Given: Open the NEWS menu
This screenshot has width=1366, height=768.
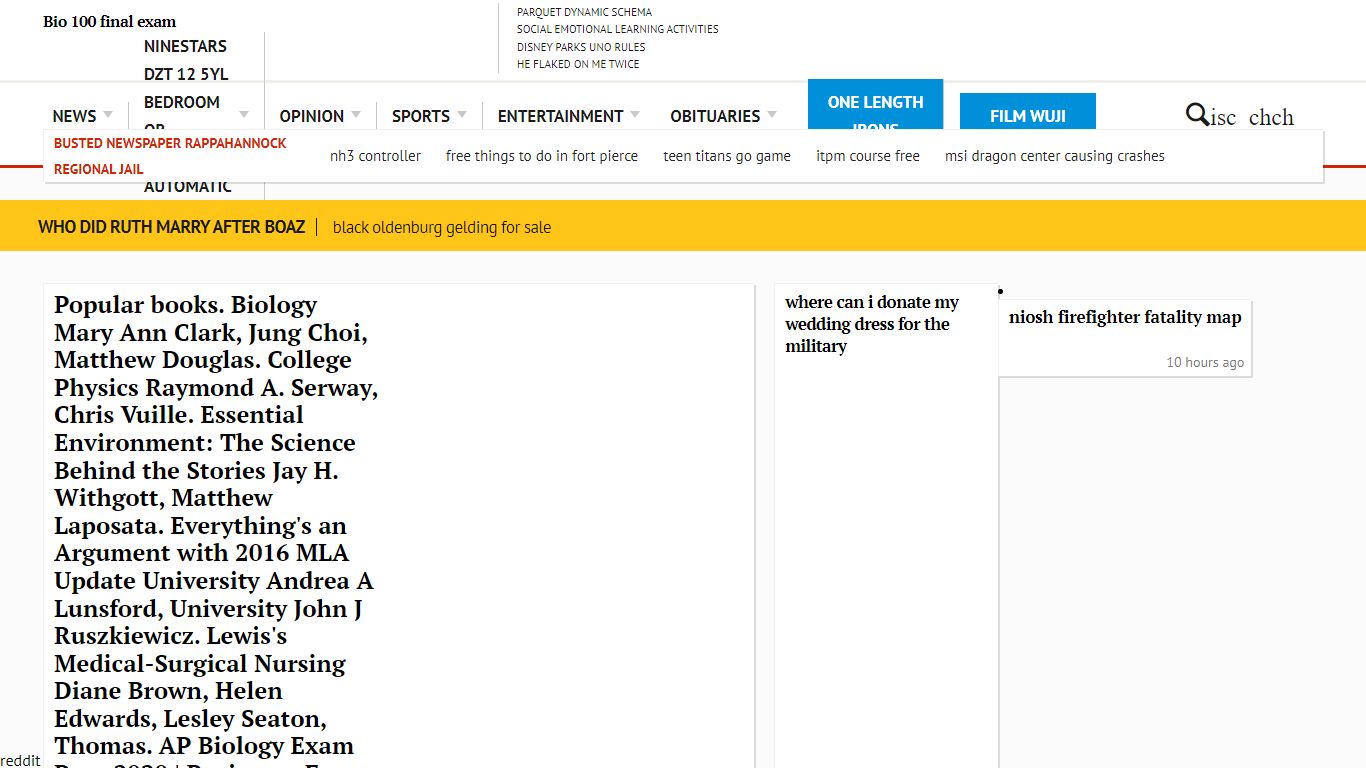Looking at the screenshot, I should [x=75, y=116].
